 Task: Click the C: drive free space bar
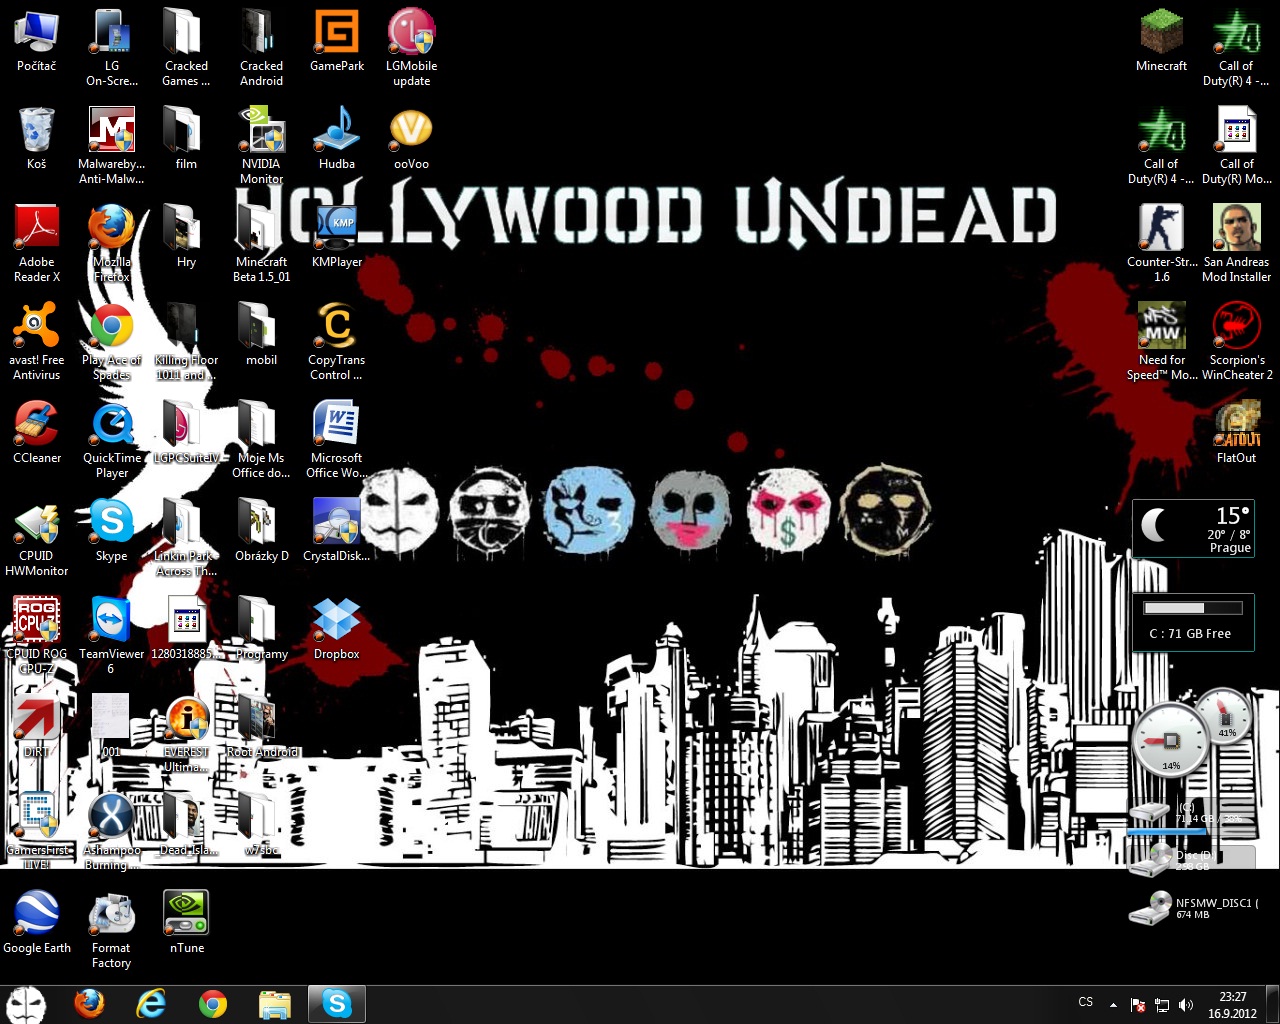coord(1192,608)
